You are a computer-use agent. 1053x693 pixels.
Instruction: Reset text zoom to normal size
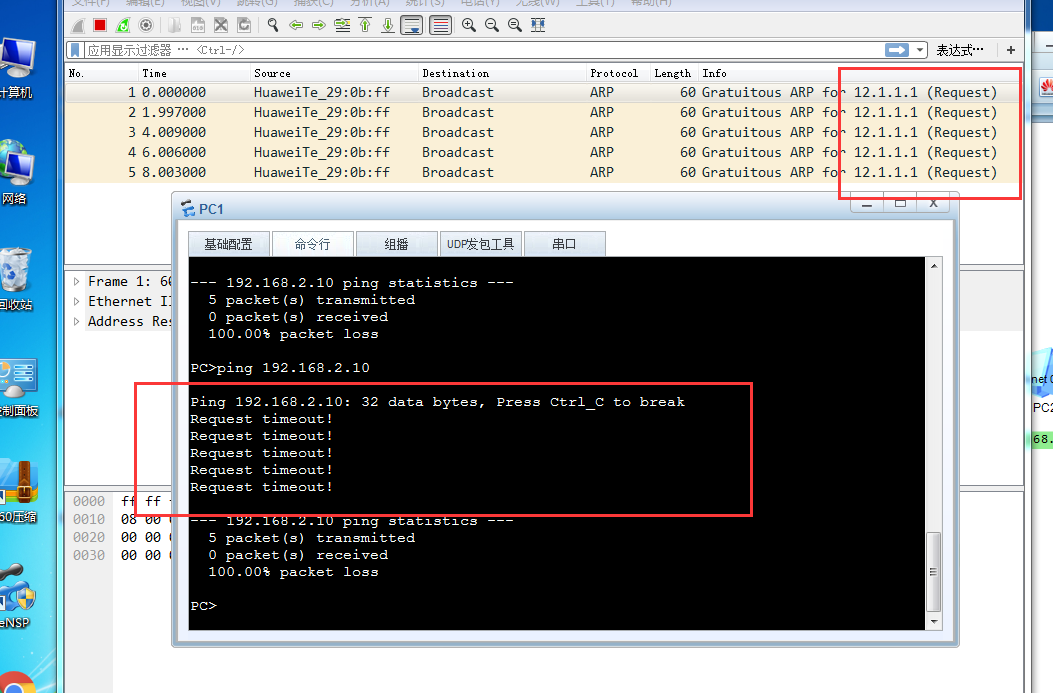point(514,26)
